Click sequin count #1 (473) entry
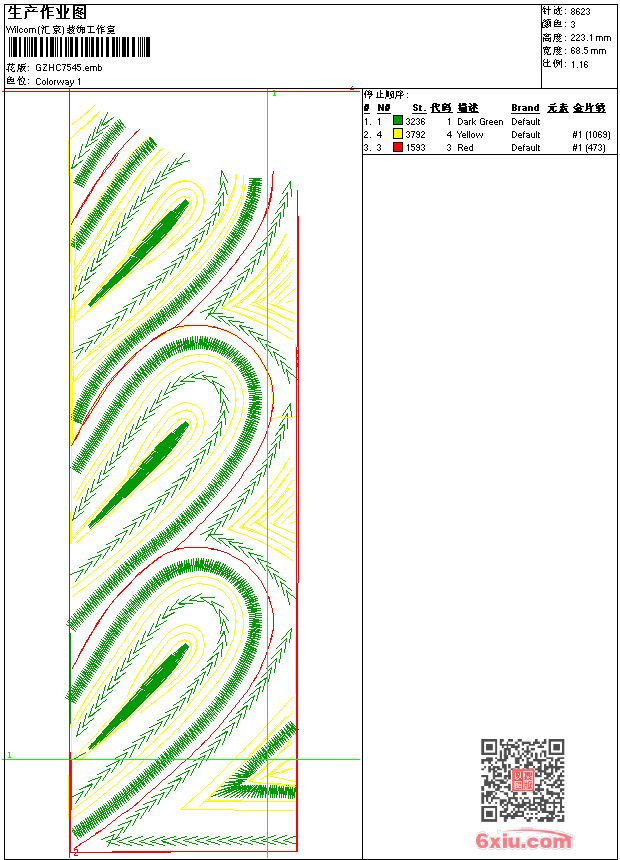 point(589,148)
